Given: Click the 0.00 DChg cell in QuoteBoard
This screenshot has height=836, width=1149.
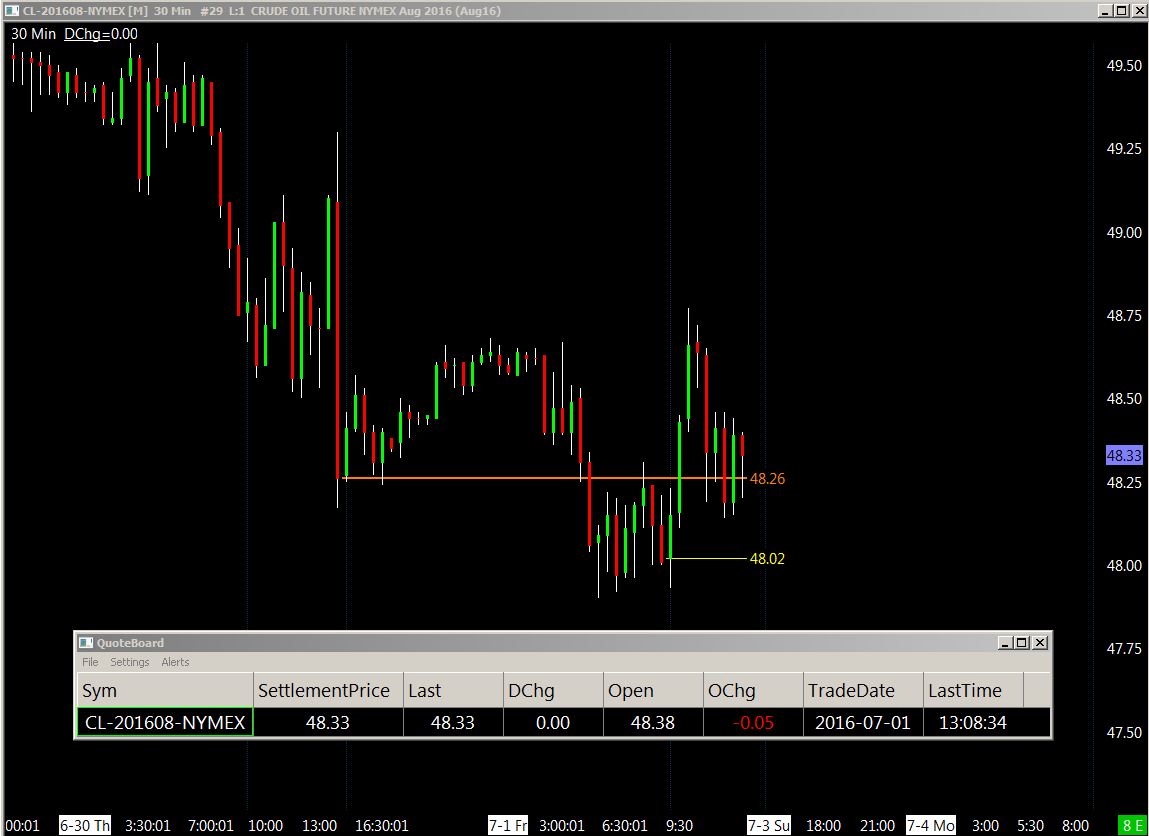Looking at the screenshot, I should click(x=553, y=722).
